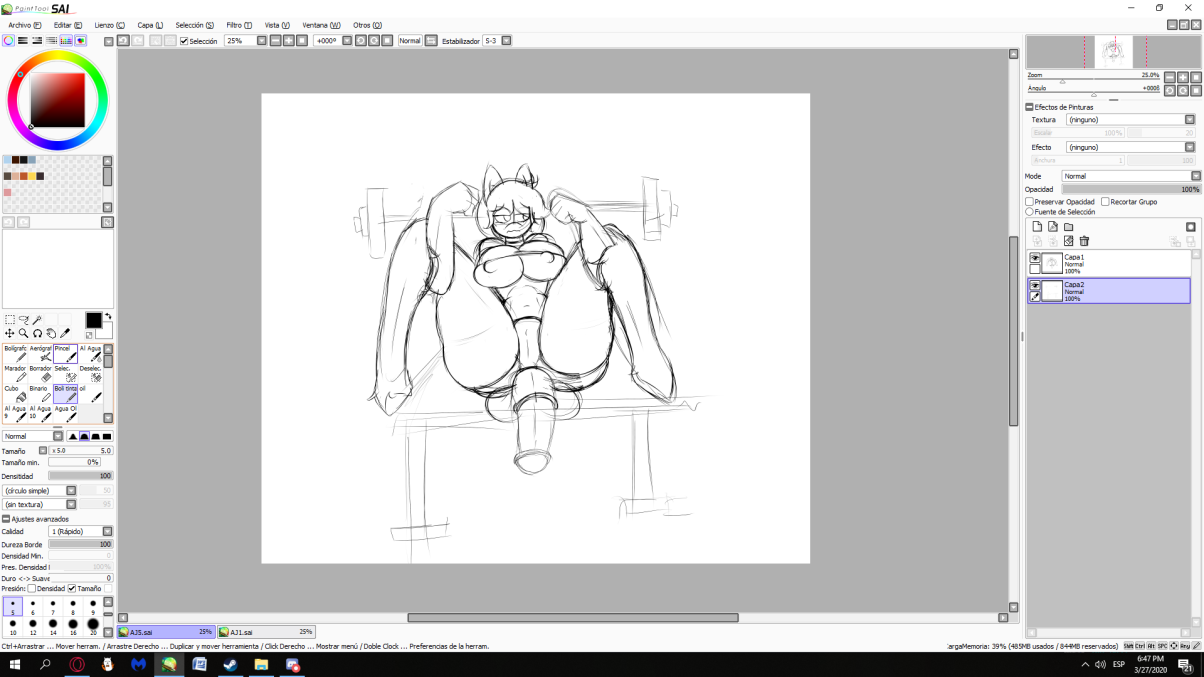Select brush size preset 20
Image resolution: width=1204 pixels, height=677 pixels.
coord(93,627)
